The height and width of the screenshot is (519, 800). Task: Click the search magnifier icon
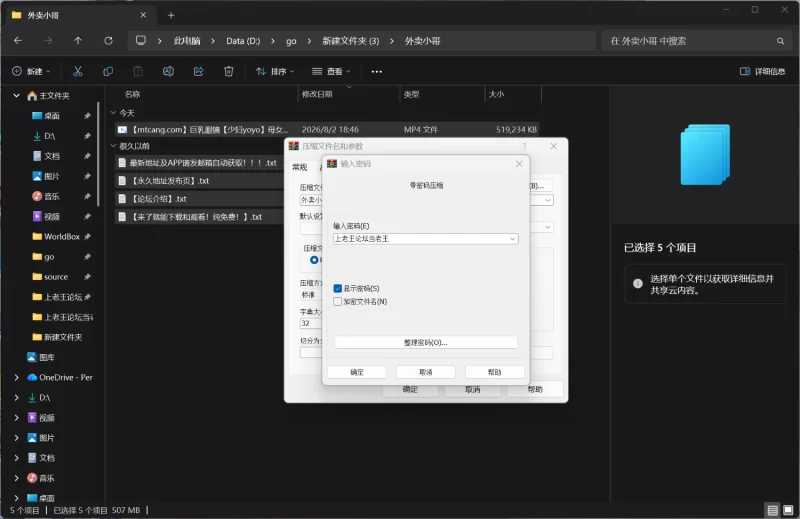(x=780, y=41)
